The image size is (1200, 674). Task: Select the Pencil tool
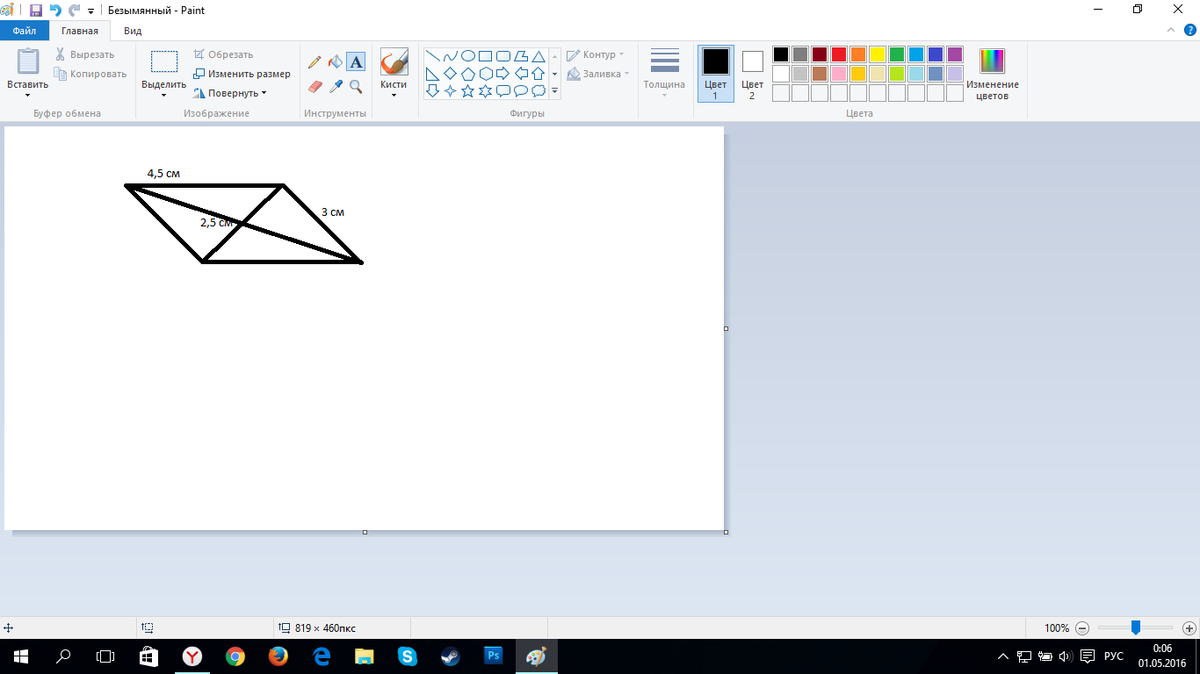(315, 62)
